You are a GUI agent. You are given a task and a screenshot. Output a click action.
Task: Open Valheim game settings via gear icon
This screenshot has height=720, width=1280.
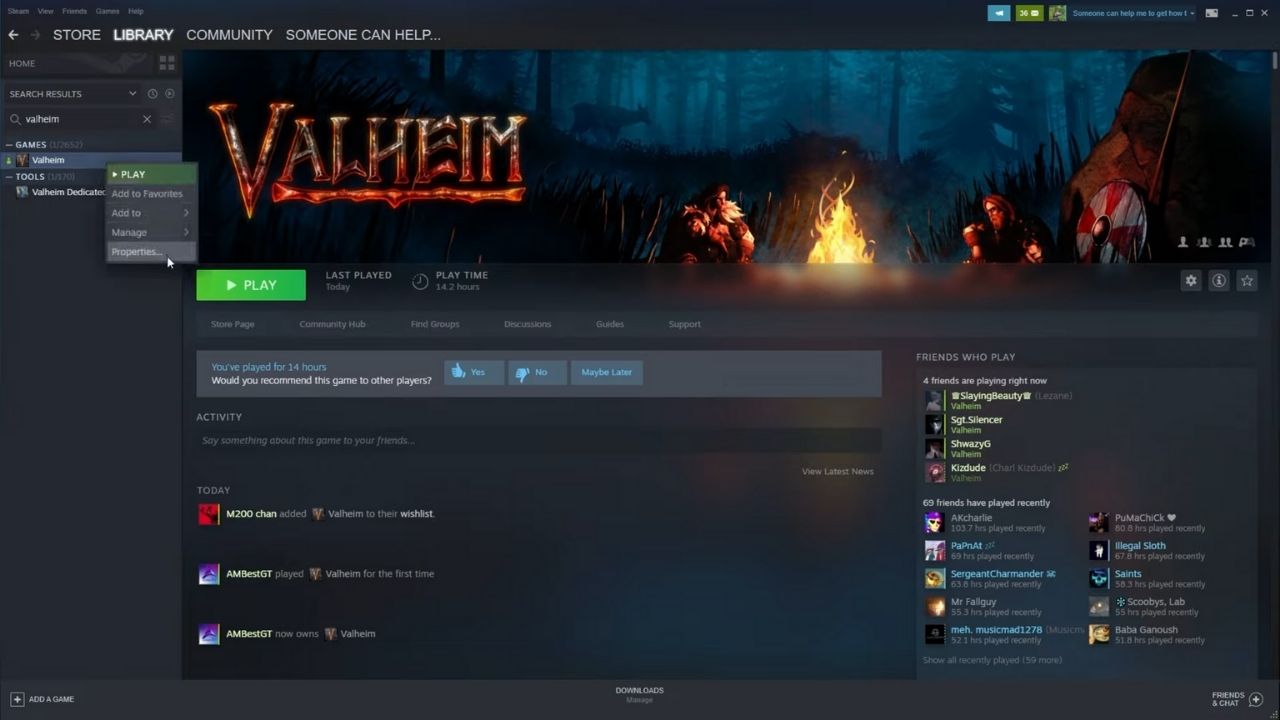(1190, 281)
